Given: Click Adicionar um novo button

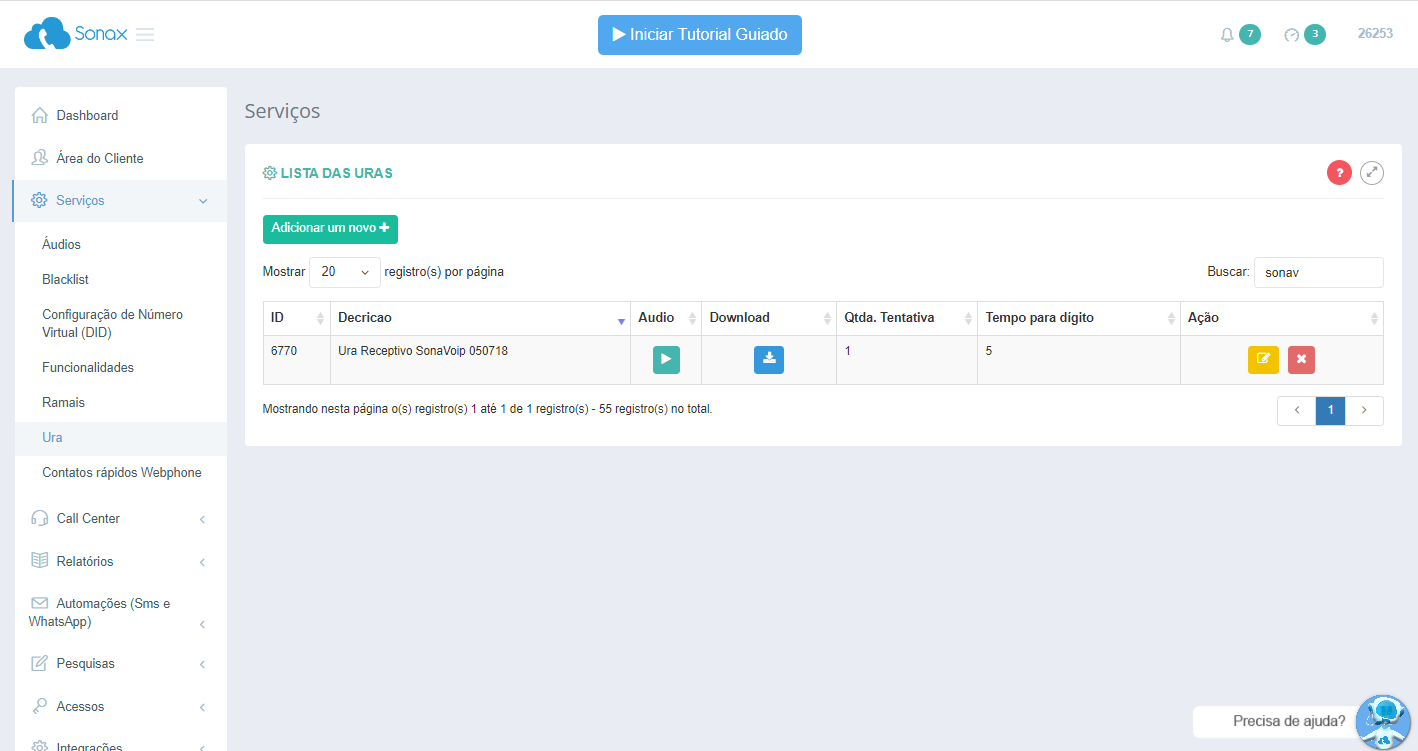Looking at the screenshot, I should 330,229.
